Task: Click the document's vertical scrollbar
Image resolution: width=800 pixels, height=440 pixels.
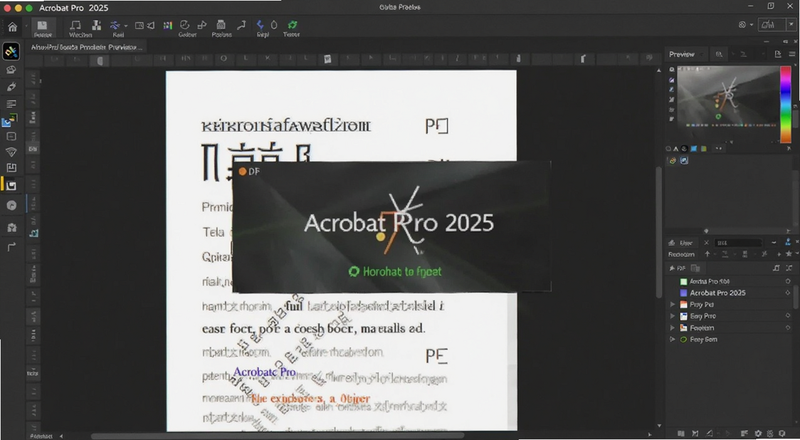Action: tap(659, 232)
